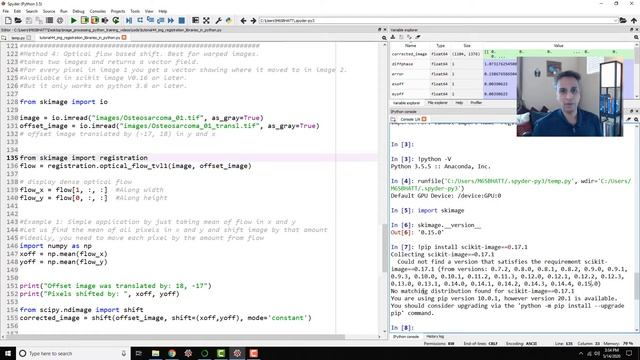Save the current file

(29, 20)
